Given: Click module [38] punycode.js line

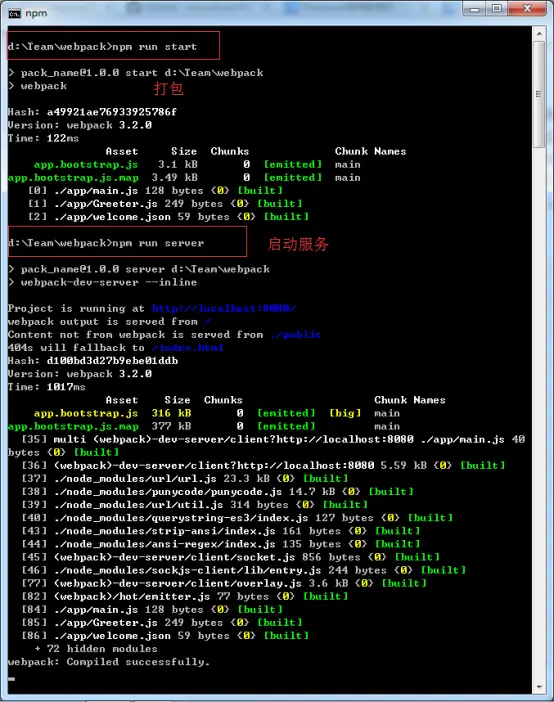Looking at the screenshot, I should point(218,492).
